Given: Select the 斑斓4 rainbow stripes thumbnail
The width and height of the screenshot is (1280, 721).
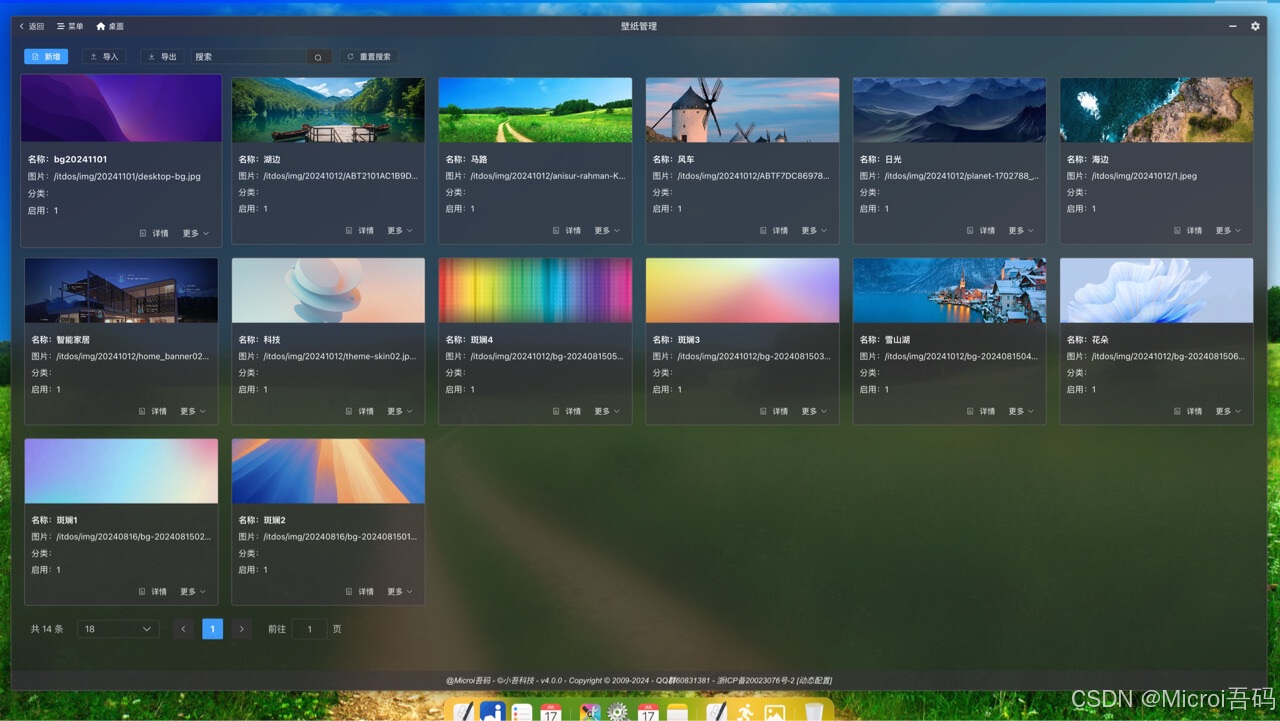Looking at the screenshot, I should [x=535, y=291].
